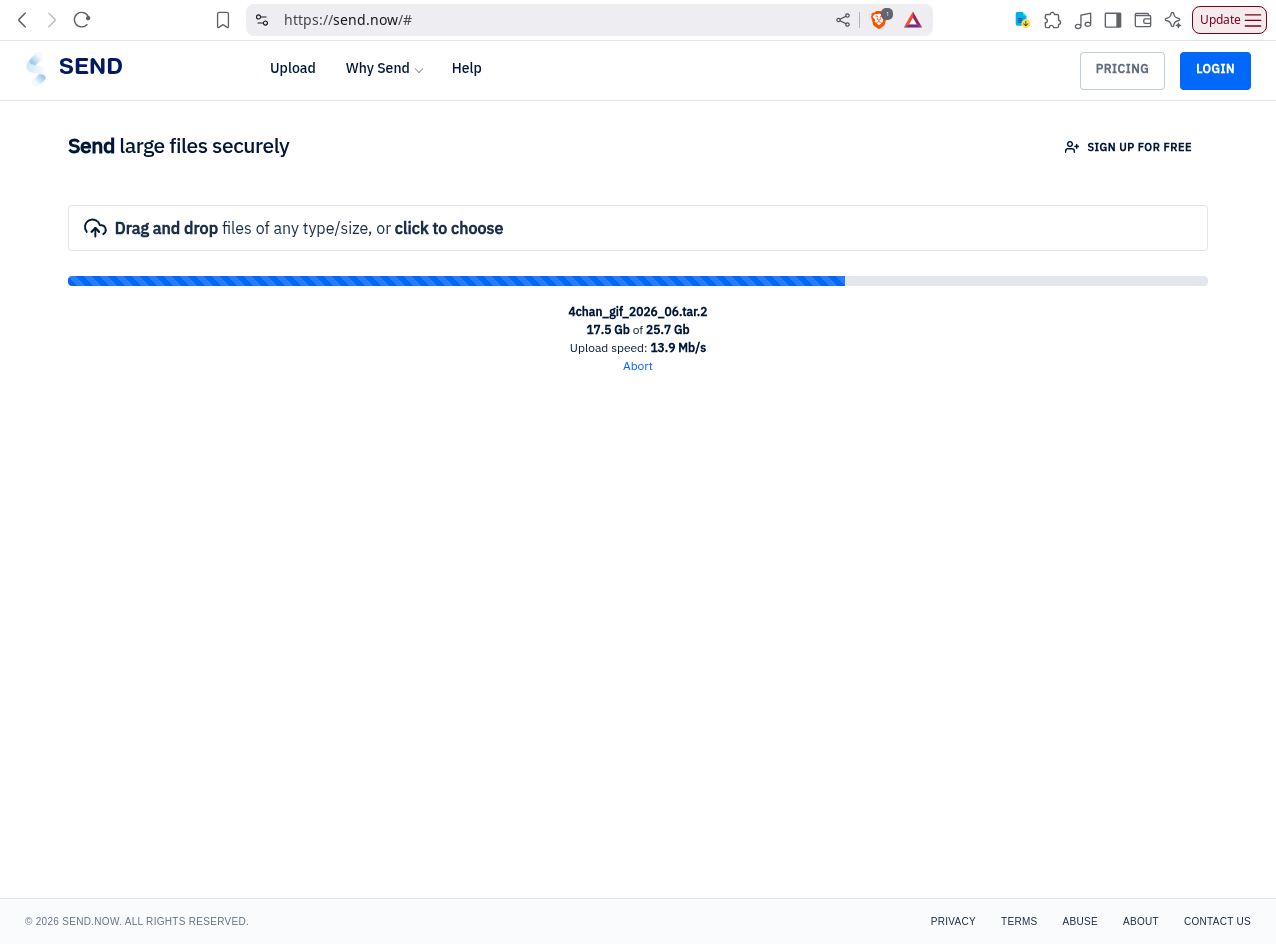Open the PRIVACY footer link
The image size is (1276, 944).
tap(953, 921)
